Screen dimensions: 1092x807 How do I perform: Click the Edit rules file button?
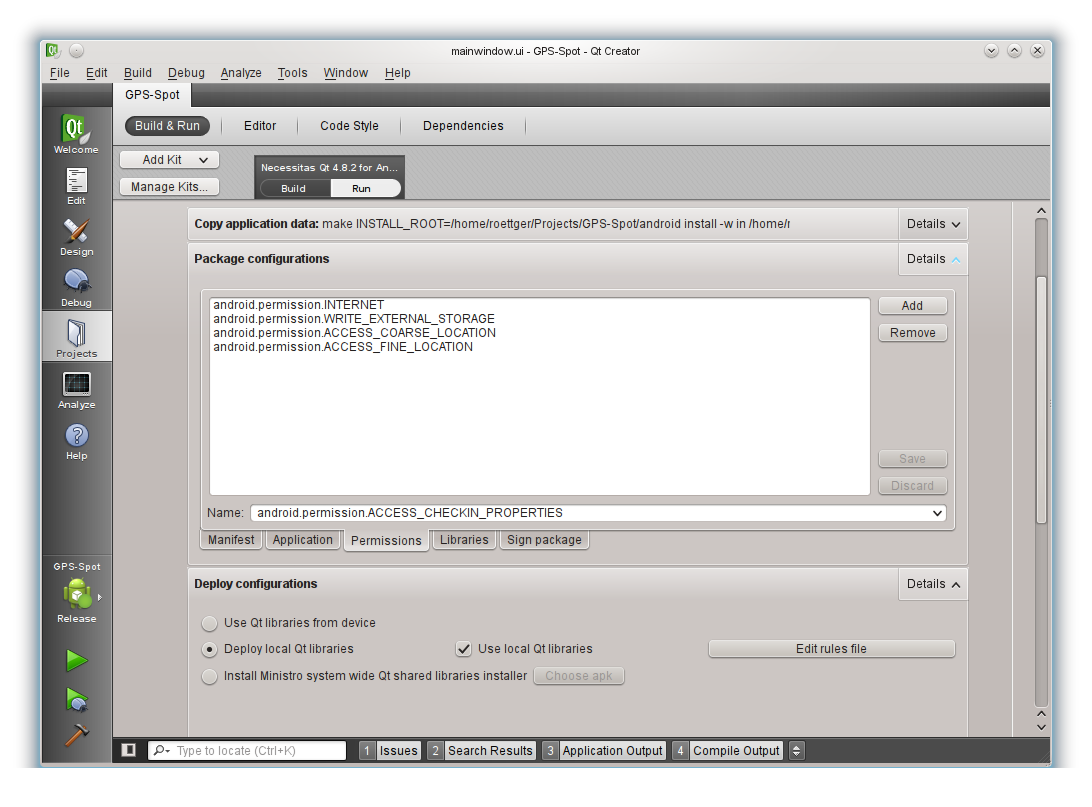pyautogui.click(x=831, y=649)
